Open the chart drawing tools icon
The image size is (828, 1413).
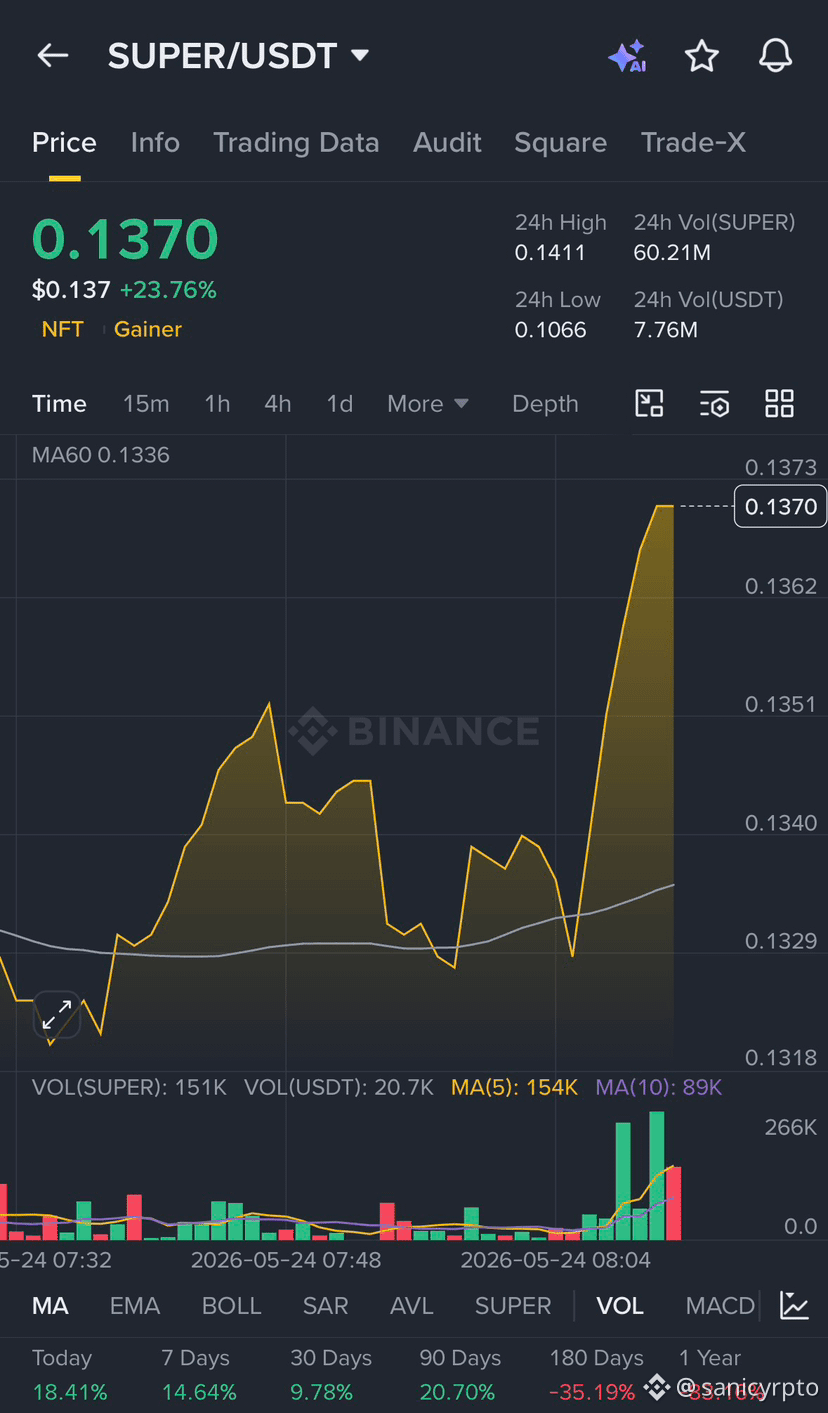[650, 404]
